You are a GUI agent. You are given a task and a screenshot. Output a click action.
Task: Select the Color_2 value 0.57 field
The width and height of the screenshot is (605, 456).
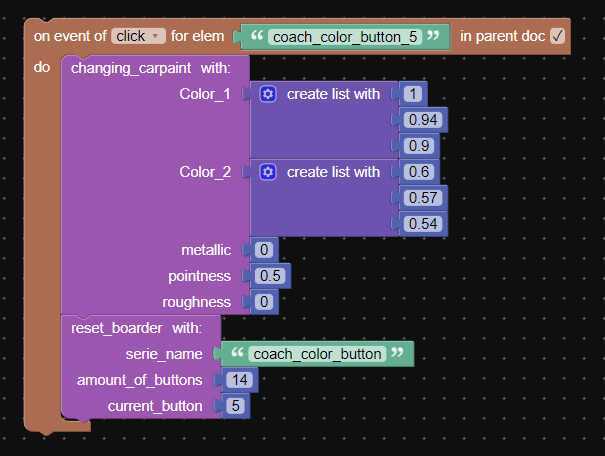point(423,198)
